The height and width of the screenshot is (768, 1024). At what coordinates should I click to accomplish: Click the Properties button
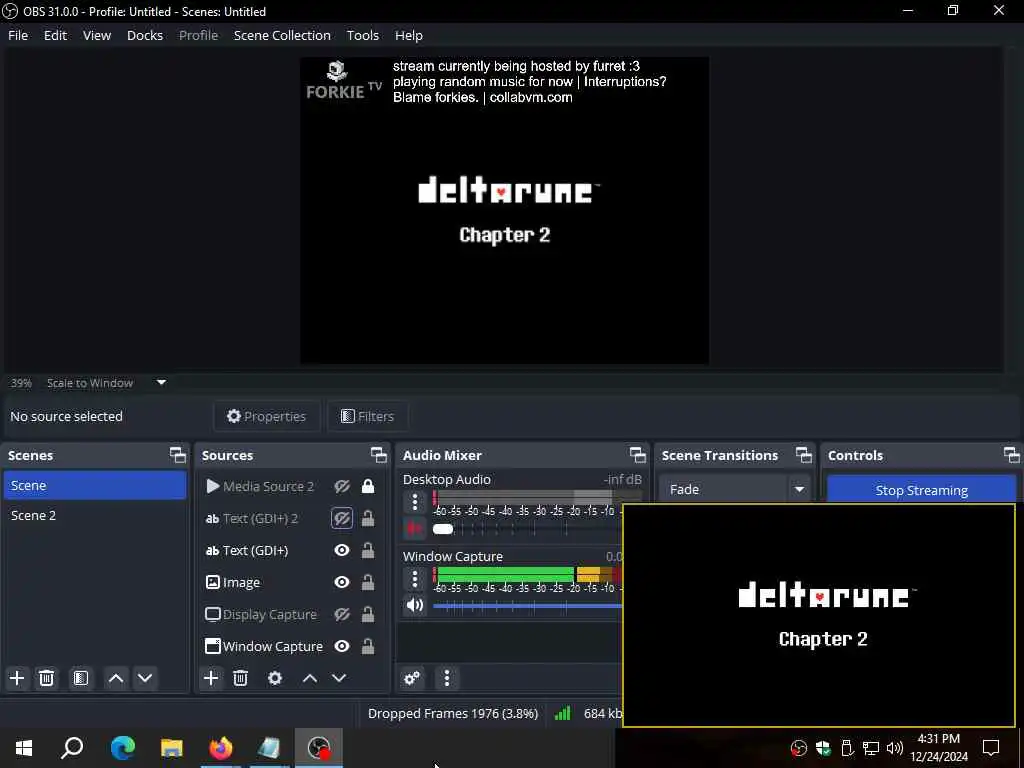(x=266, y=416)
